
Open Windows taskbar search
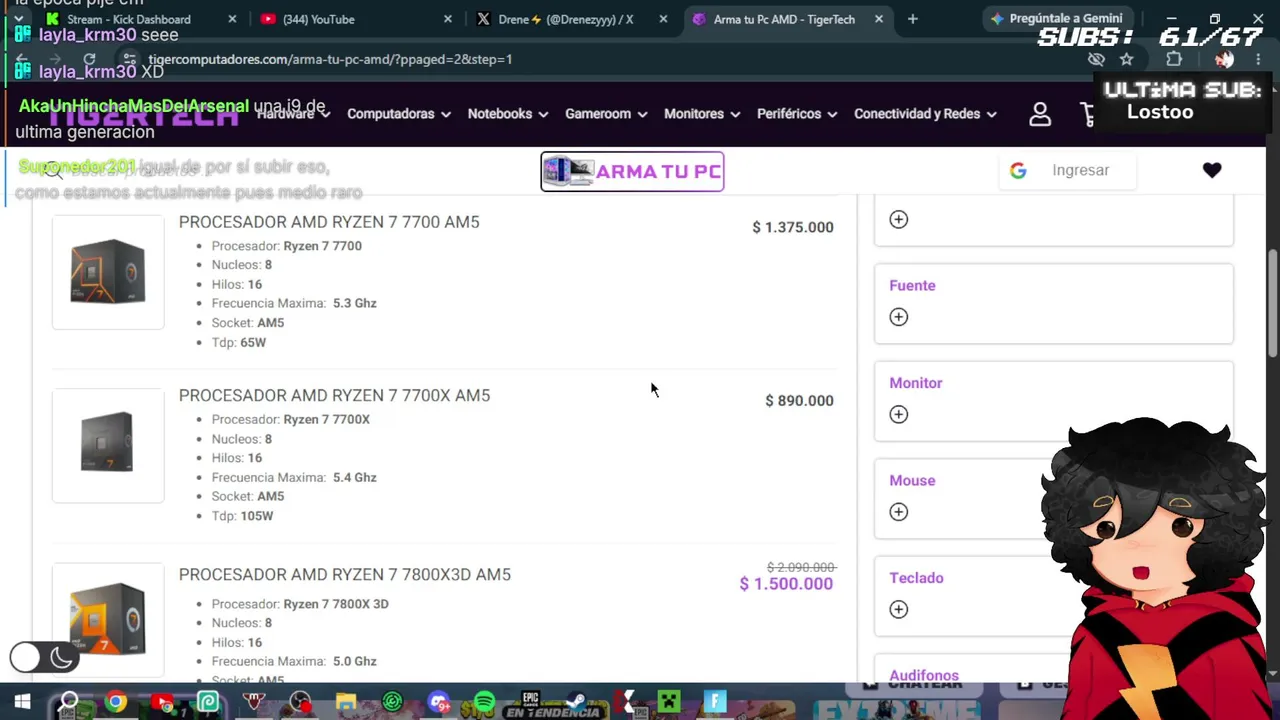[x=68, y=702]
